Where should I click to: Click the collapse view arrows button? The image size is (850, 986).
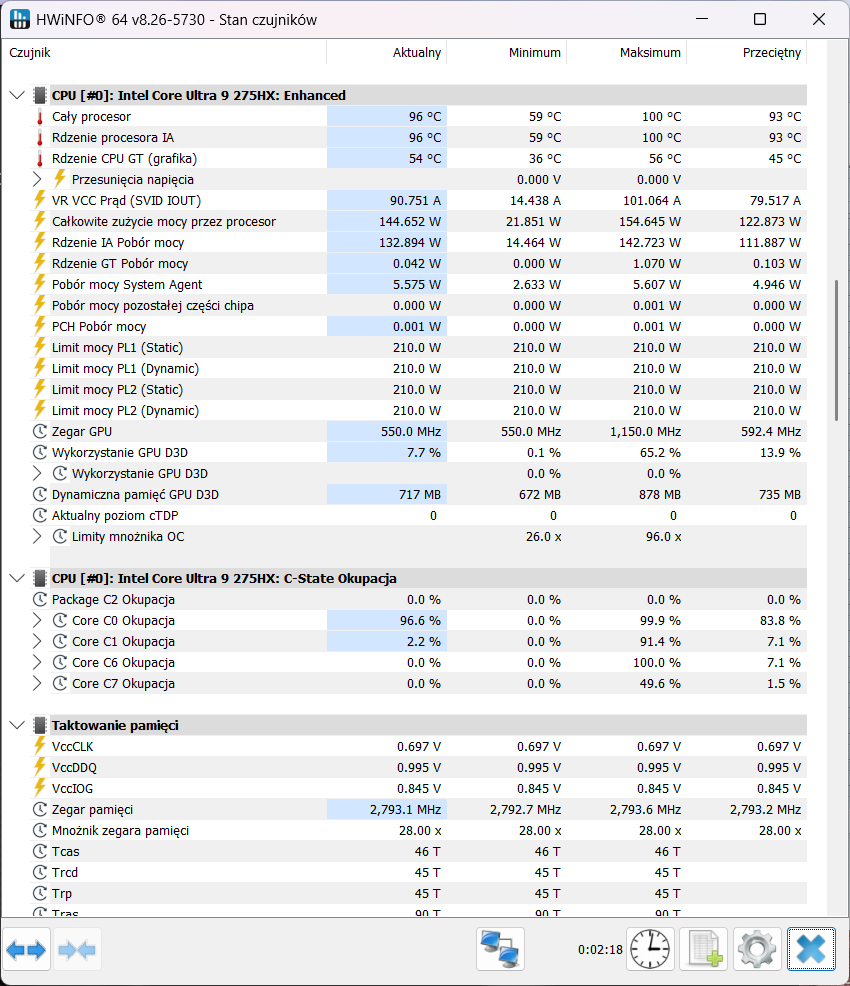[77, 949]
